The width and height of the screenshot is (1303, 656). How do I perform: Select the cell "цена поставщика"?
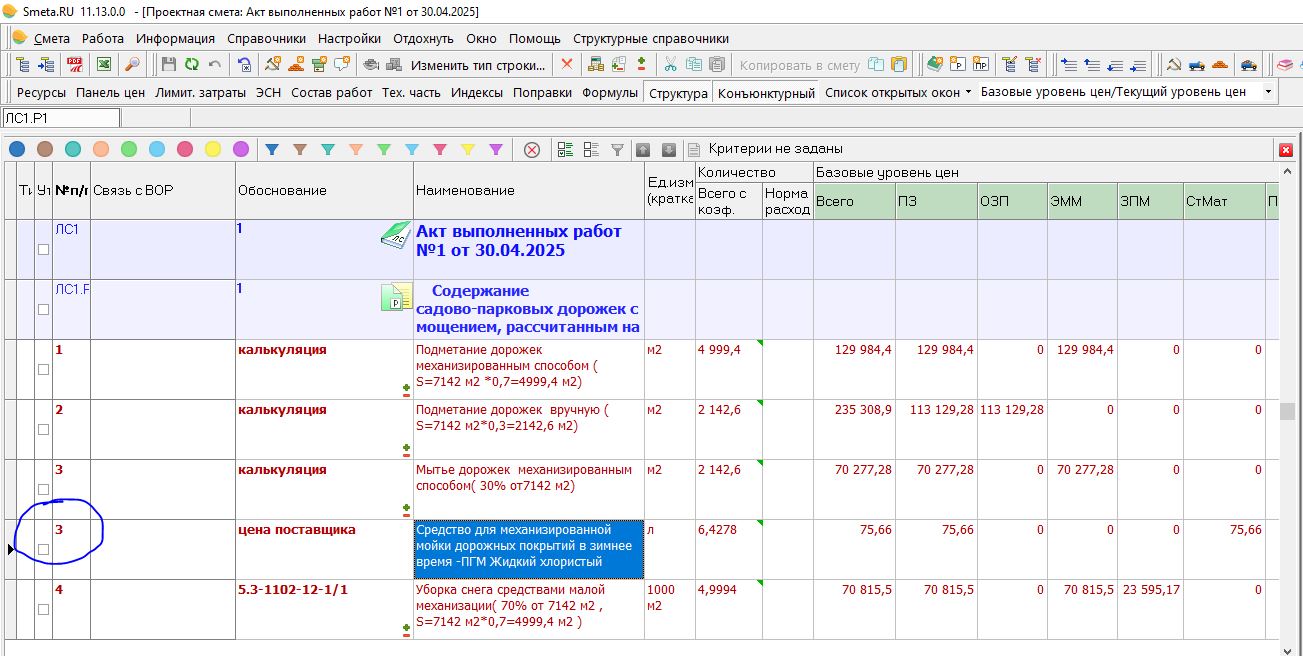coord(324,549)
